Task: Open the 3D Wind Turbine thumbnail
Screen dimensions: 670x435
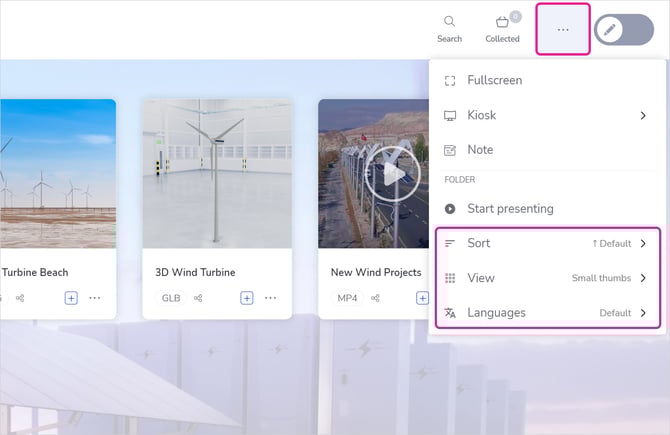Action: 217,173
